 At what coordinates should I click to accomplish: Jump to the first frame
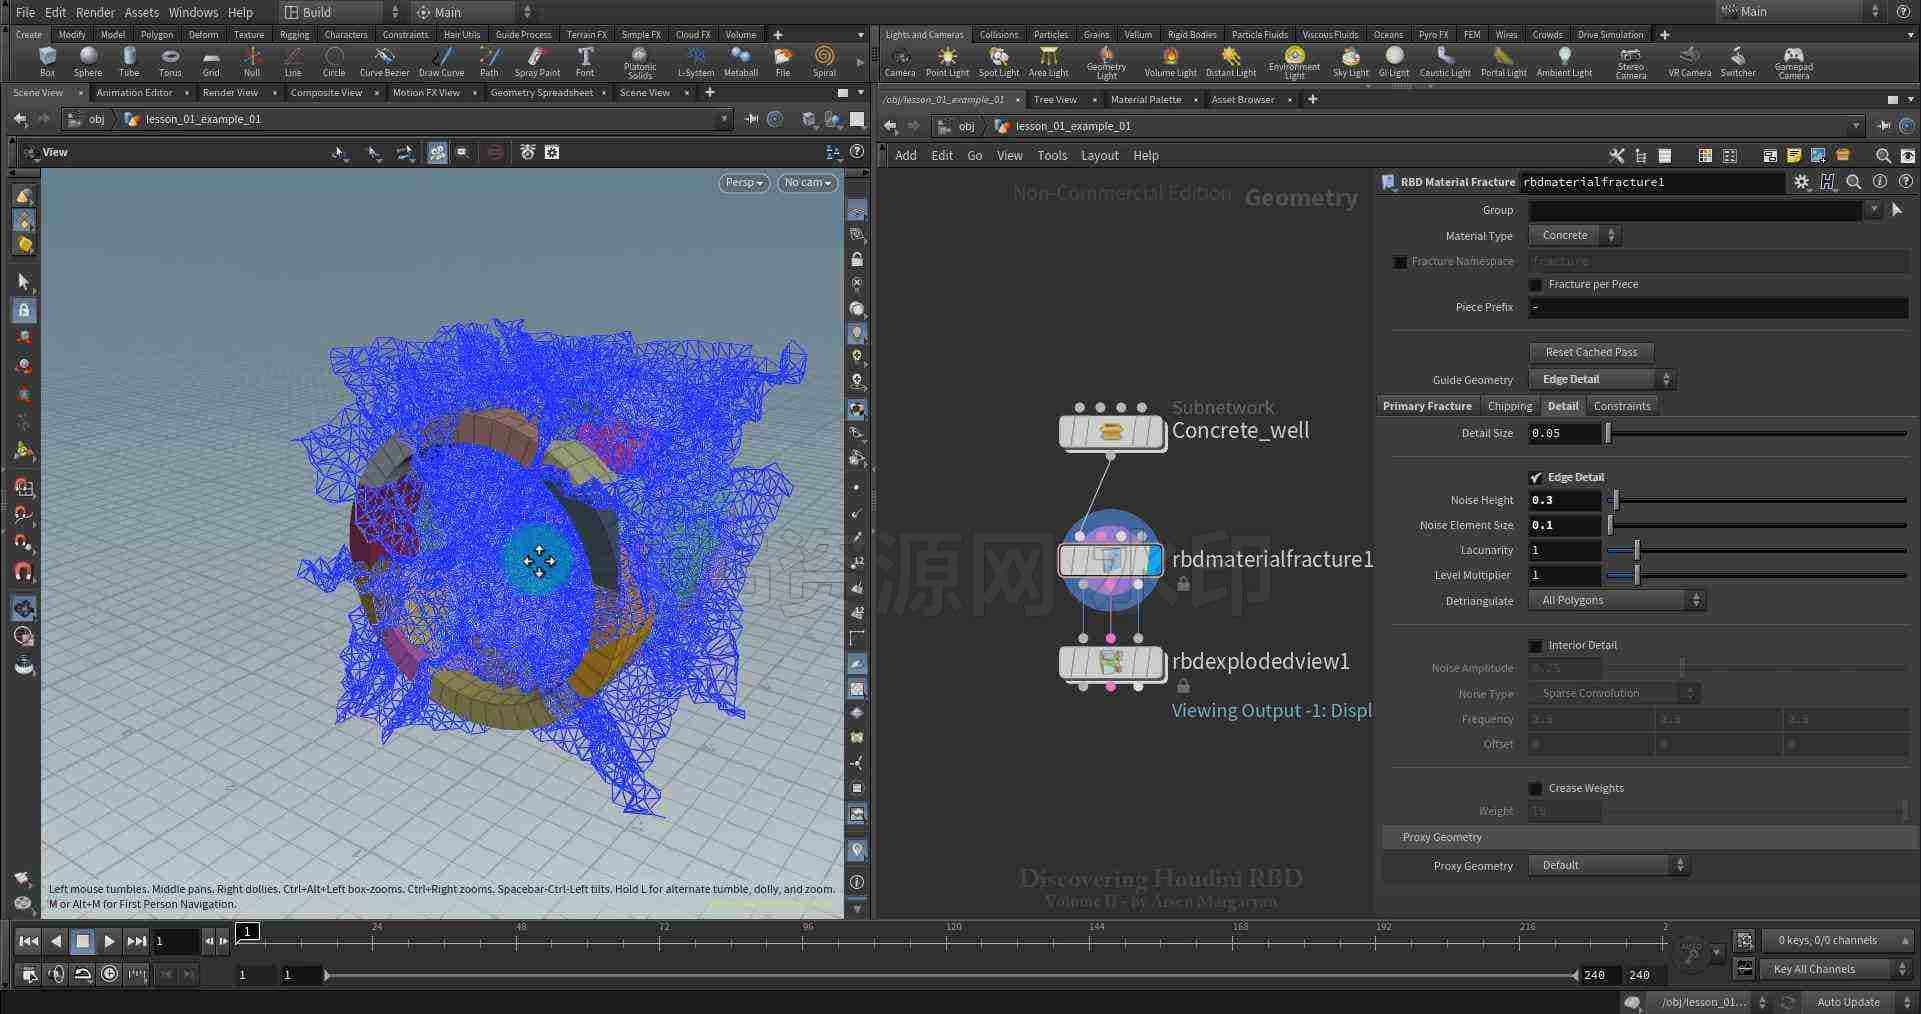click(x=29, y=941)
